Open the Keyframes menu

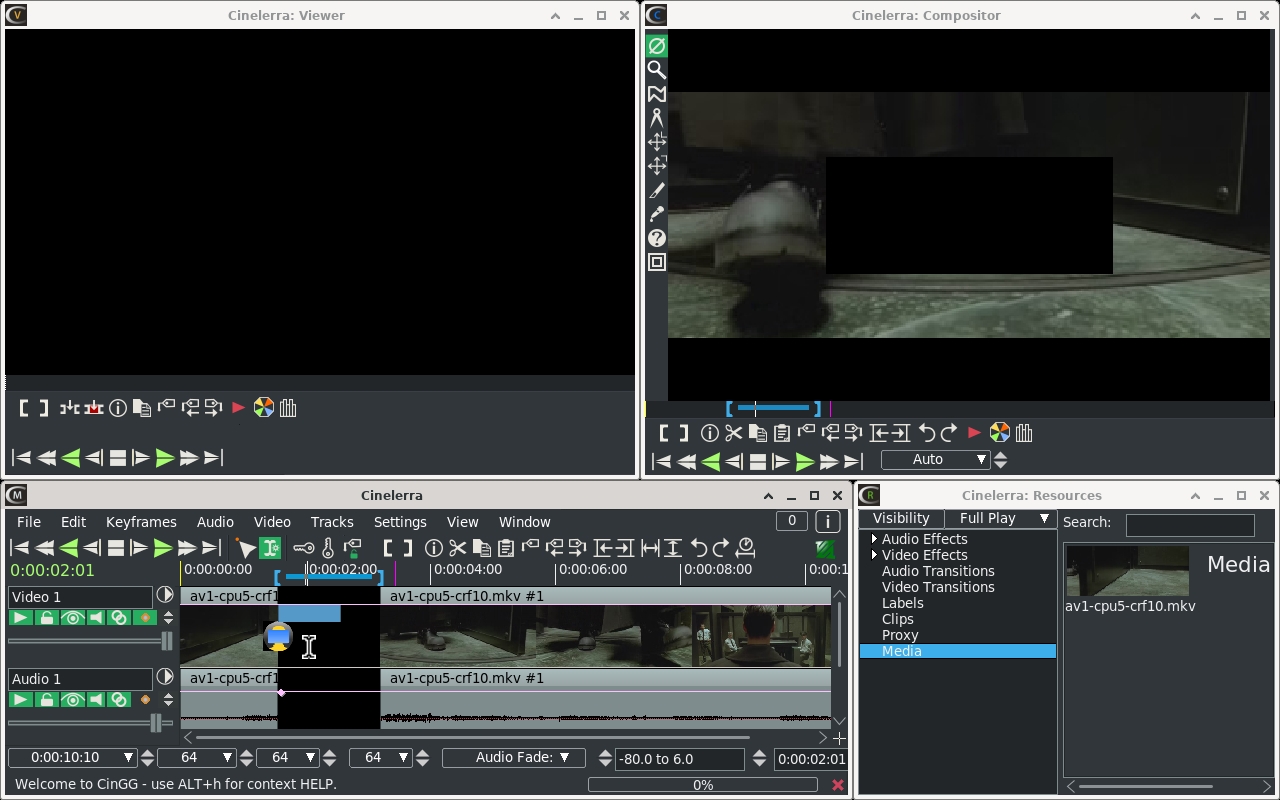click(141, 522)
